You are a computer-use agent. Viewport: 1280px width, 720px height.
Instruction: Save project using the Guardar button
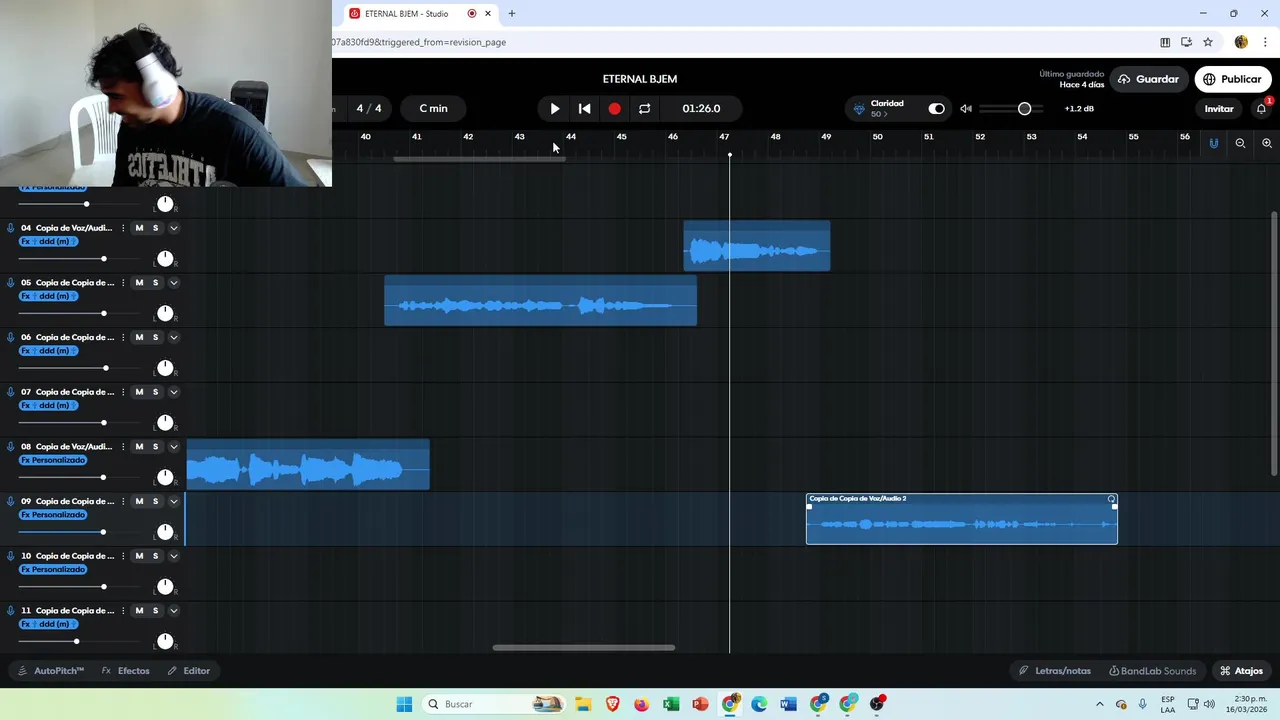pos(1149,79)
